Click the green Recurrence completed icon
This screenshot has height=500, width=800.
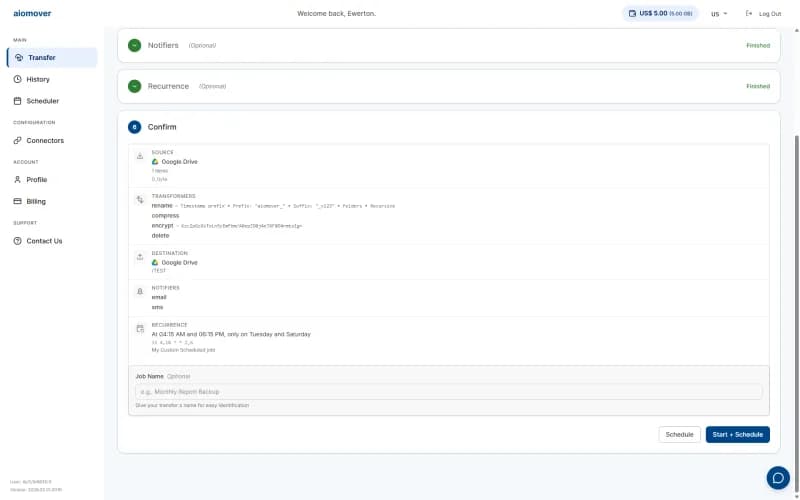(134, 86)
